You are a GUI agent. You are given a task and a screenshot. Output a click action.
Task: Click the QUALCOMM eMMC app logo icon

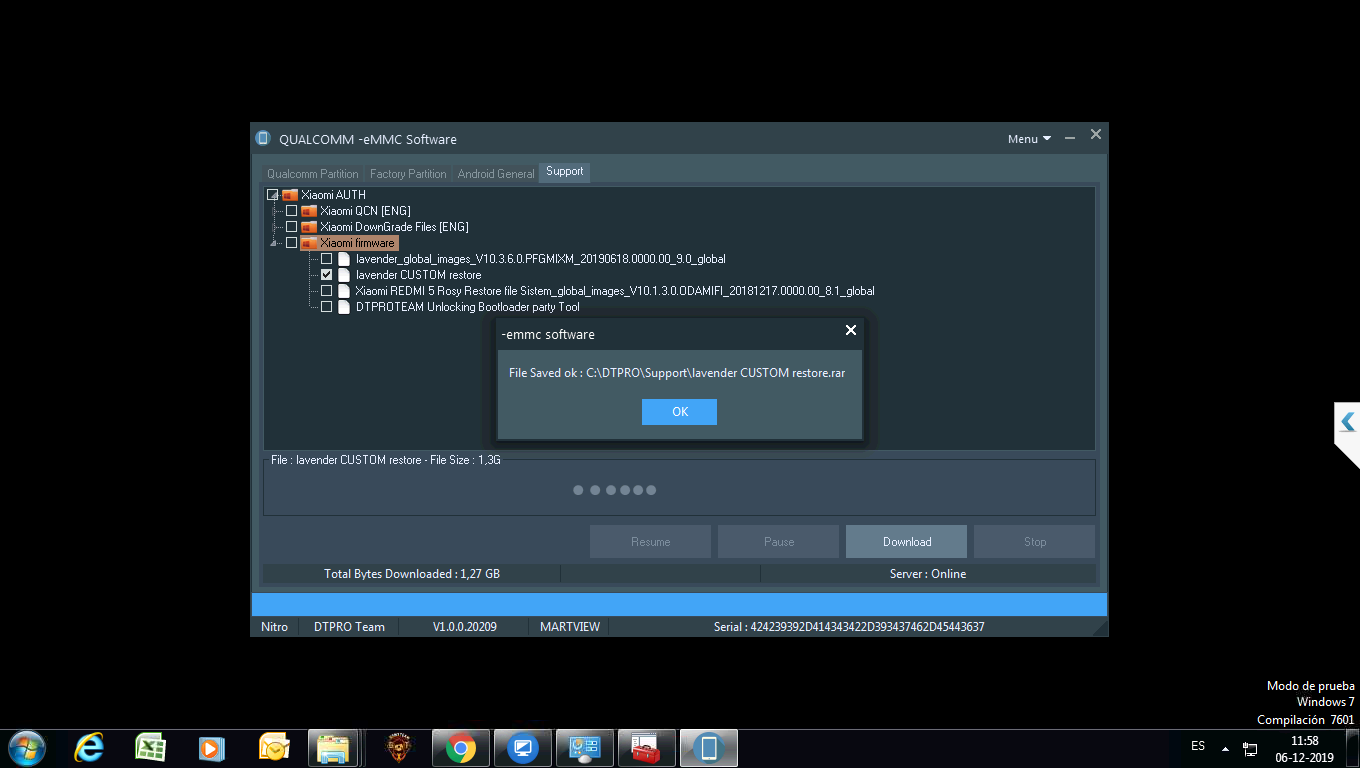(263, 139)
